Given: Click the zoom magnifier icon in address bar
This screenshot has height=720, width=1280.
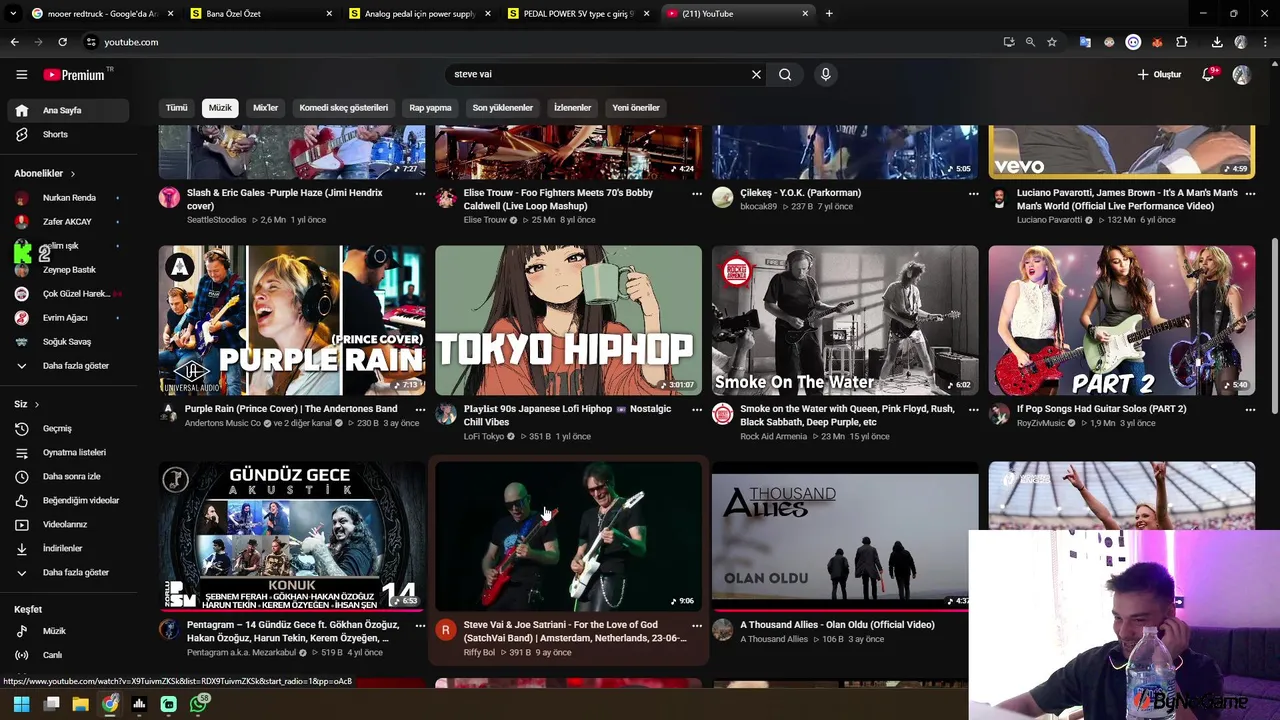Looking at the screenshot, I should click(1030, 42).
